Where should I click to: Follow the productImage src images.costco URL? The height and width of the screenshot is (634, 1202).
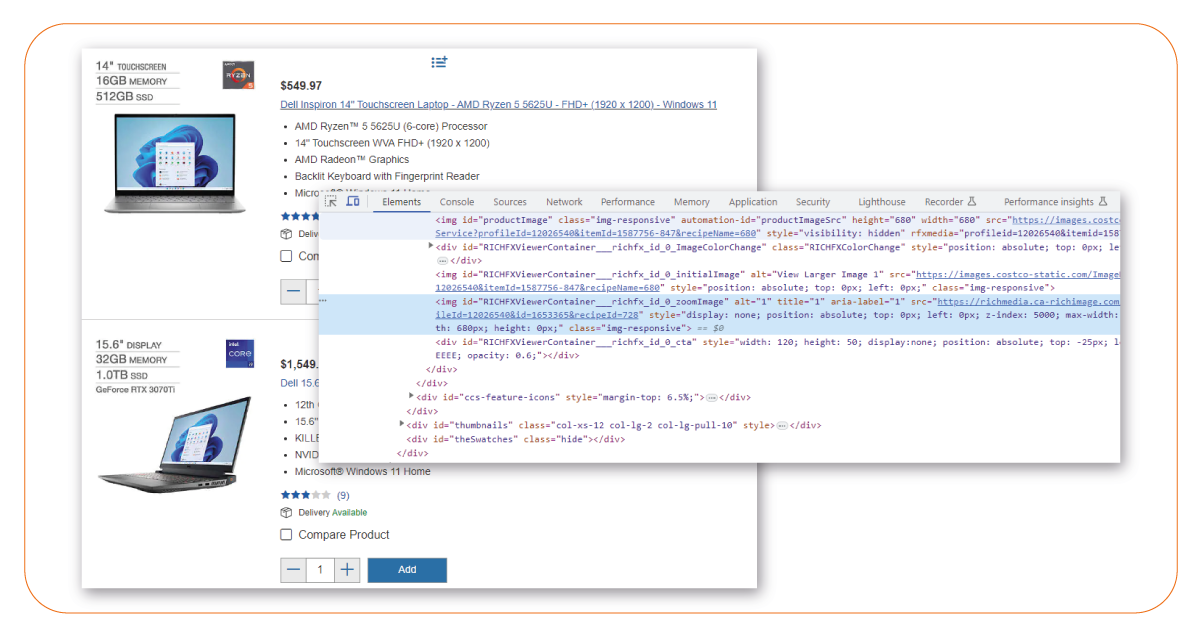pyautogui.click(x=1065, y=219)
